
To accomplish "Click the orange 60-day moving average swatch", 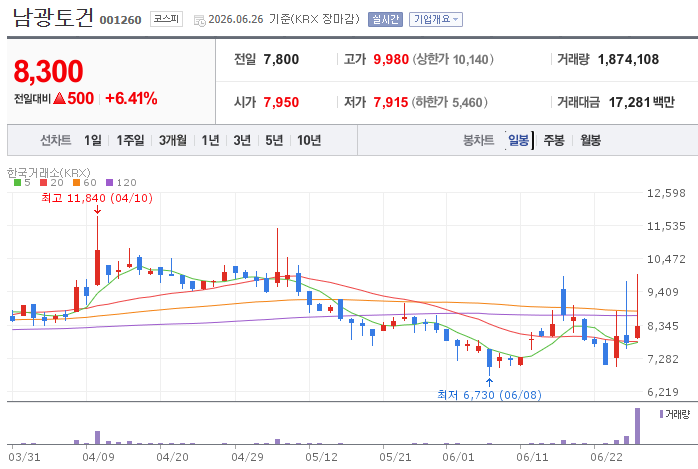I will point(77,182).
